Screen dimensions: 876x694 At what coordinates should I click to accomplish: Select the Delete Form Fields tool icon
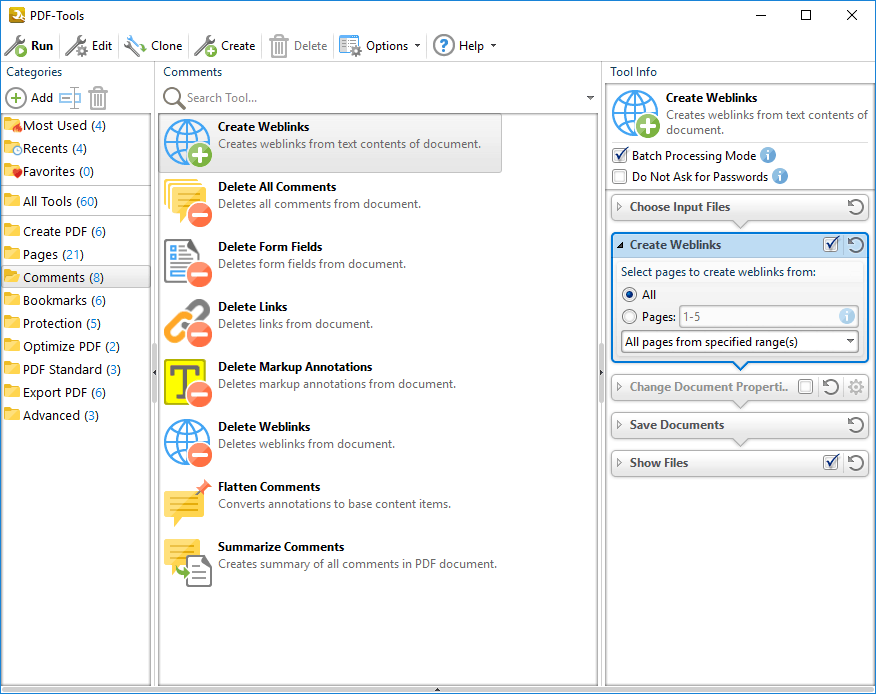pos(188,263)
